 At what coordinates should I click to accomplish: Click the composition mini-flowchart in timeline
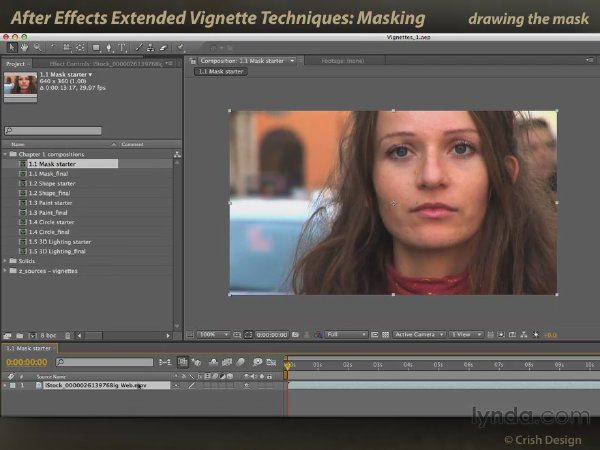165,362
